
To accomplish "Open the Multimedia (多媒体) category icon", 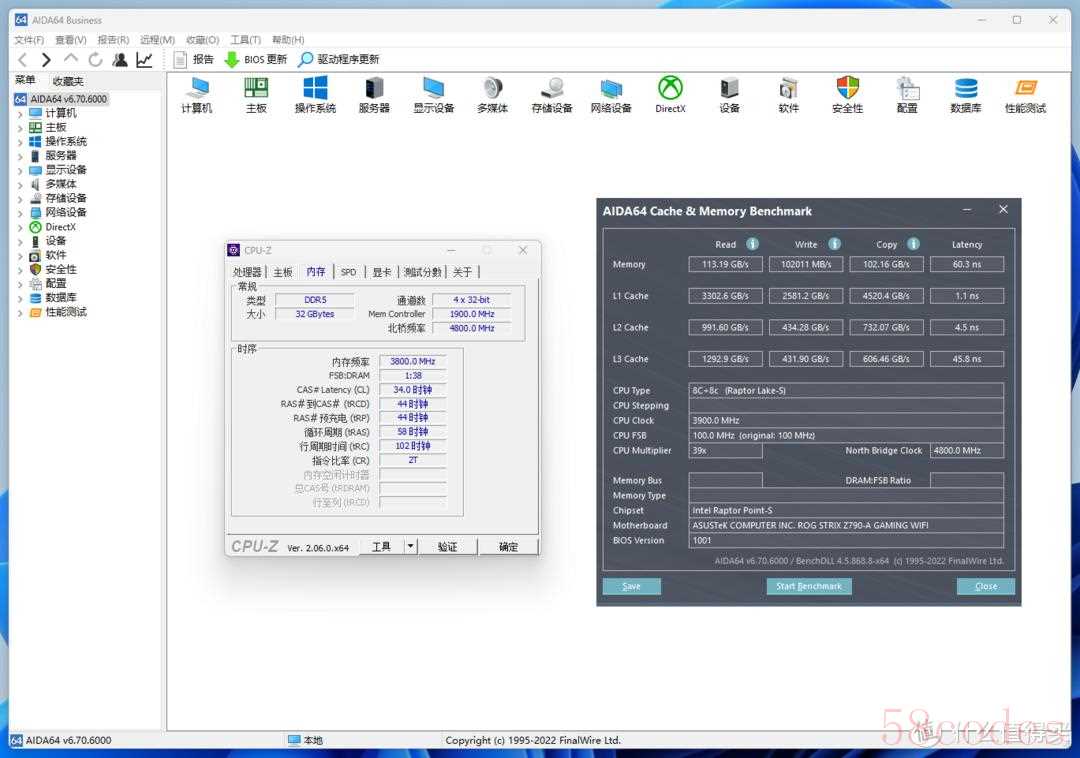I will tap(492, 95).
